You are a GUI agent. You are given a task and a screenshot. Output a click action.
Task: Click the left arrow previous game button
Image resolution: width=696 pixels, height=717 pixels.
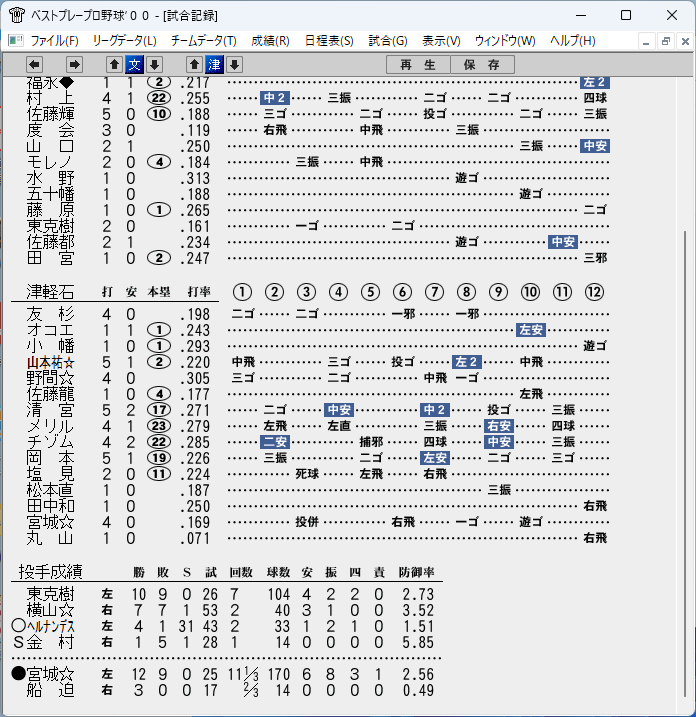[x=34, y=64]
